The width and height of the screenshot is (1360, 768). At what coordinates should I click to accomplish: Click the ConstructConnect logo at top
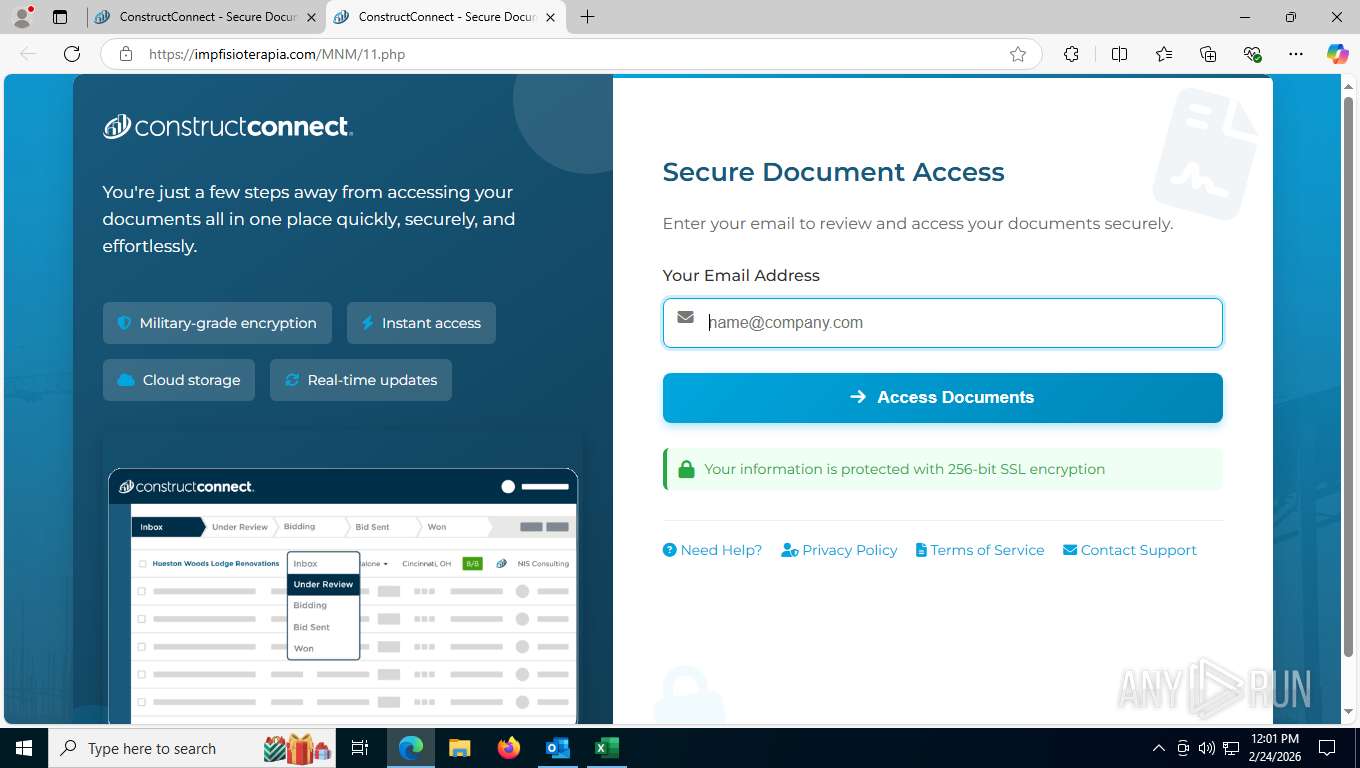coord(227,126)
